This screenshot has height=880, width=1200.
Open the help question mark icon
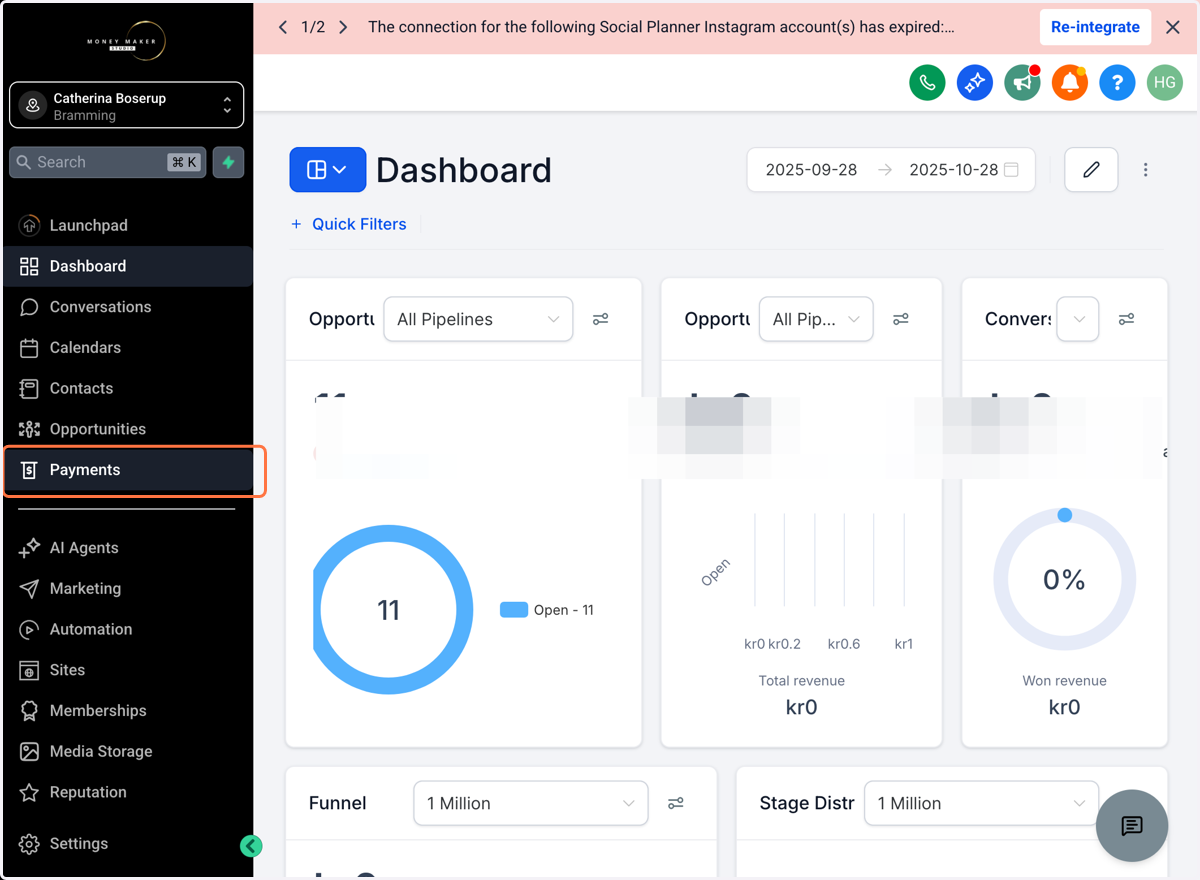1117,82
